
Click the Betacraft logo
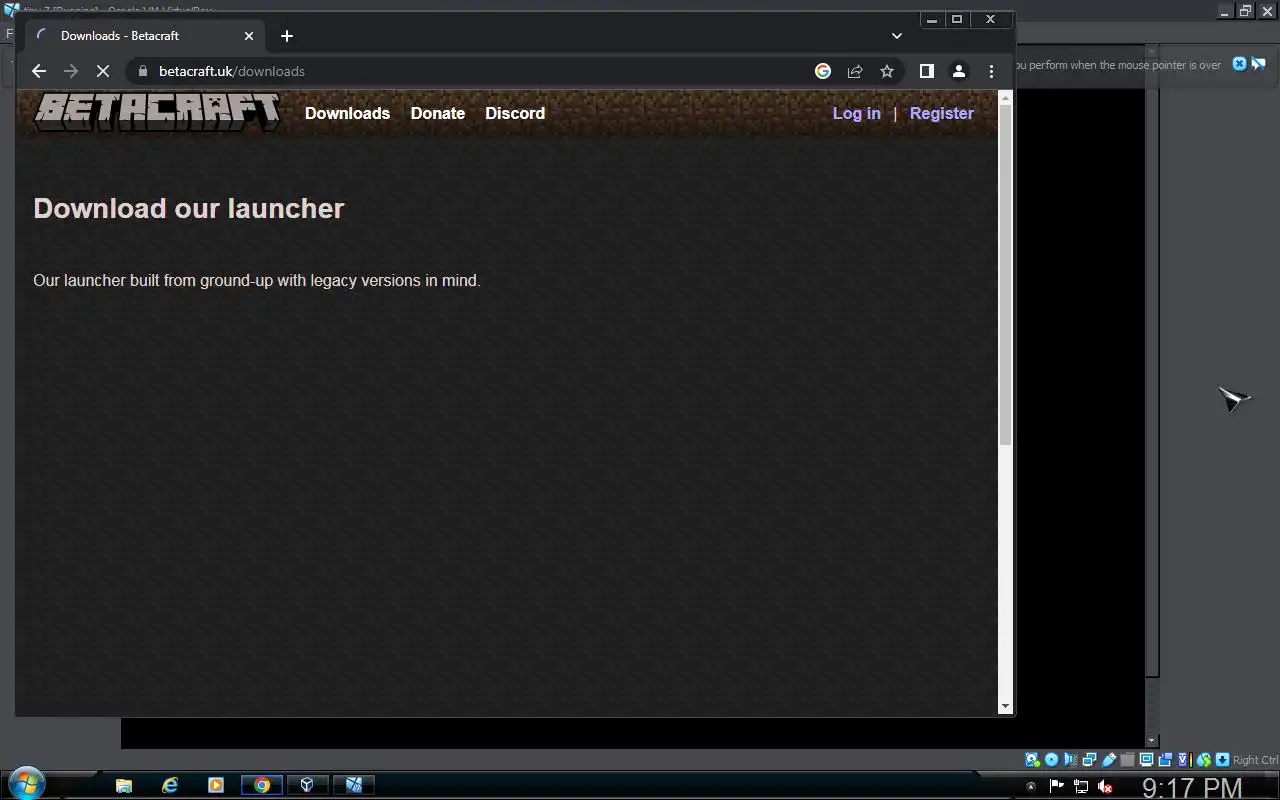coord(157,112)
